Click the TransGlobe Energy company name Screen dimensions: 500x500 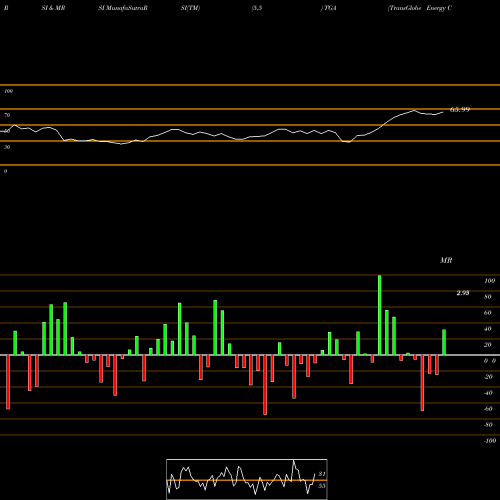pyautogui.click(x=420, y=8)
